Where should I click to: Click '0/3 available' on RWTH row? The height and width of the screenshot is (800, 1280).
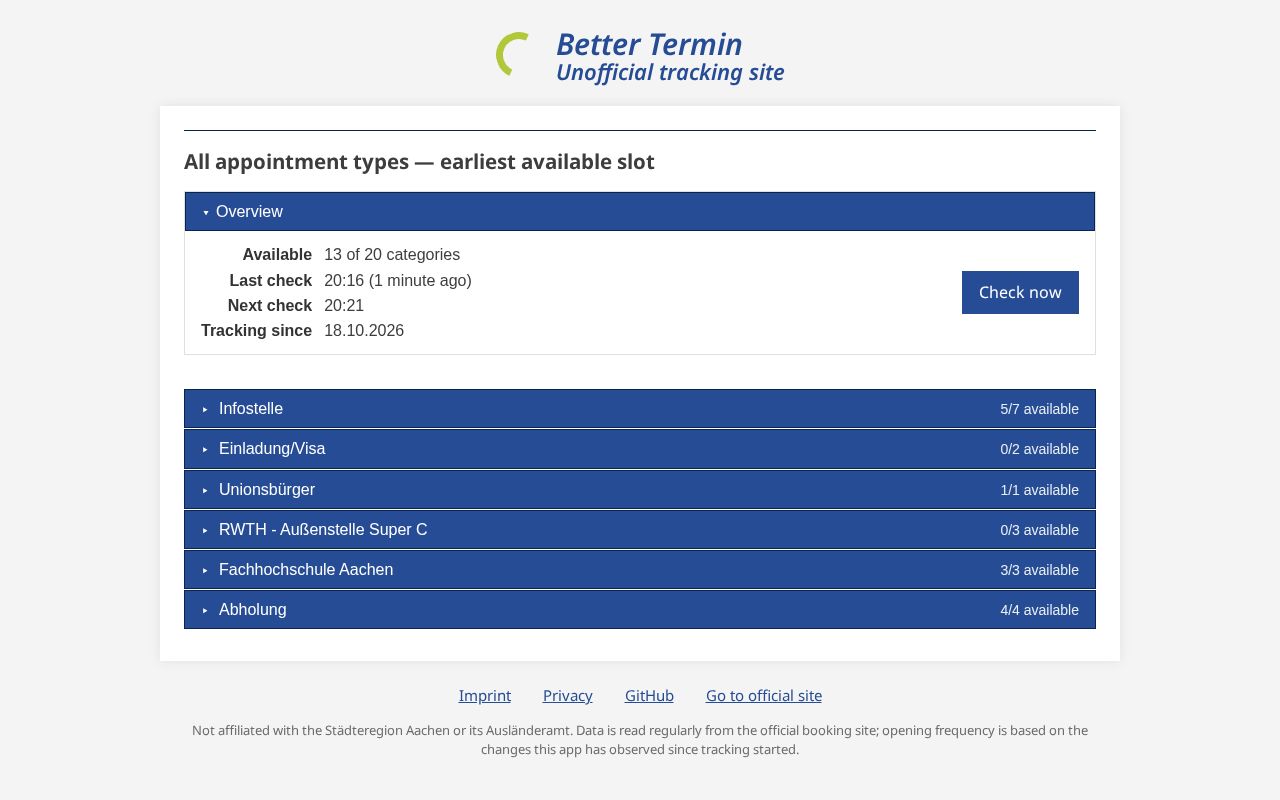[1040, 530]
